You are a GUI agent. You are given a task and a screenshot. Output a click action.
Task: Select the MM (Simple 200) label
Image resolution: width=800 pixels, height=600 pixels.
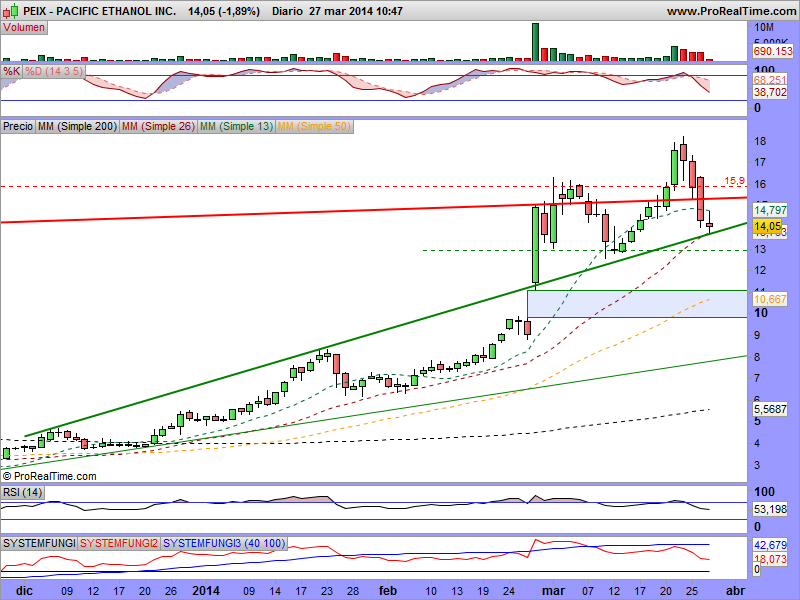78,126
